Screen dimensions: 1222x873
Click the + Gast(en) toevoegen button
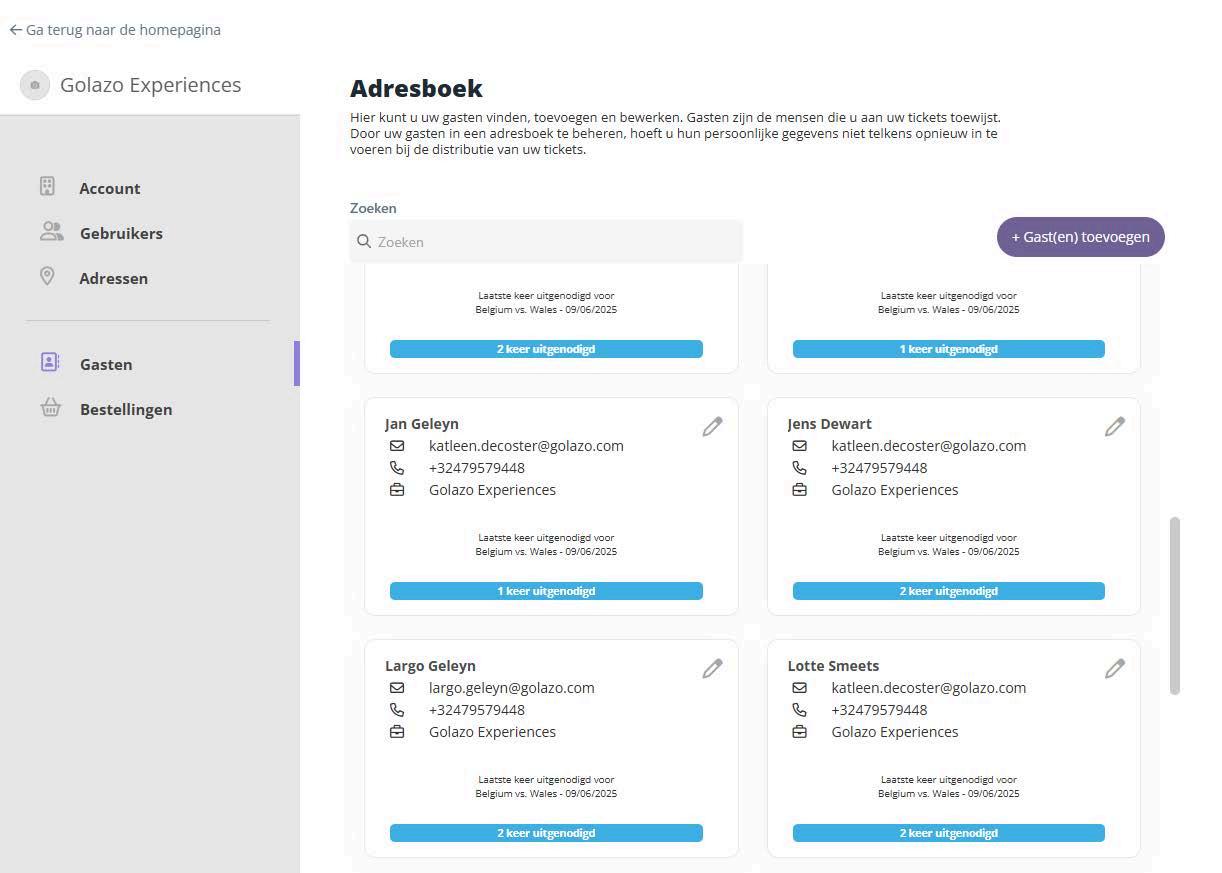(x=1080, y=237)
